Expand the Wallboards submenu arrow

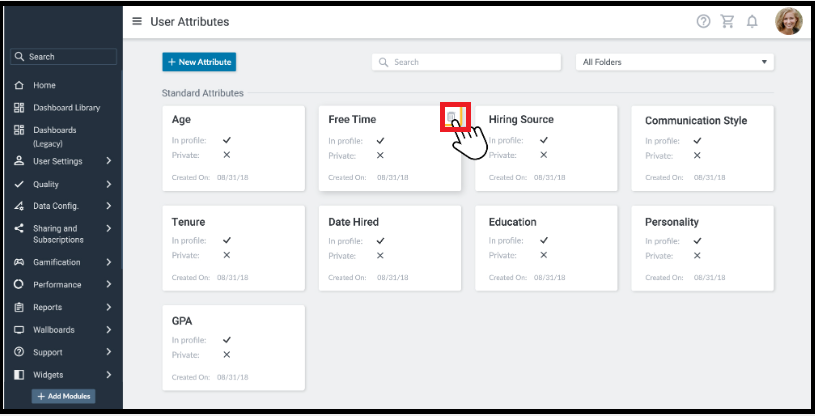(x=109, y=330)
